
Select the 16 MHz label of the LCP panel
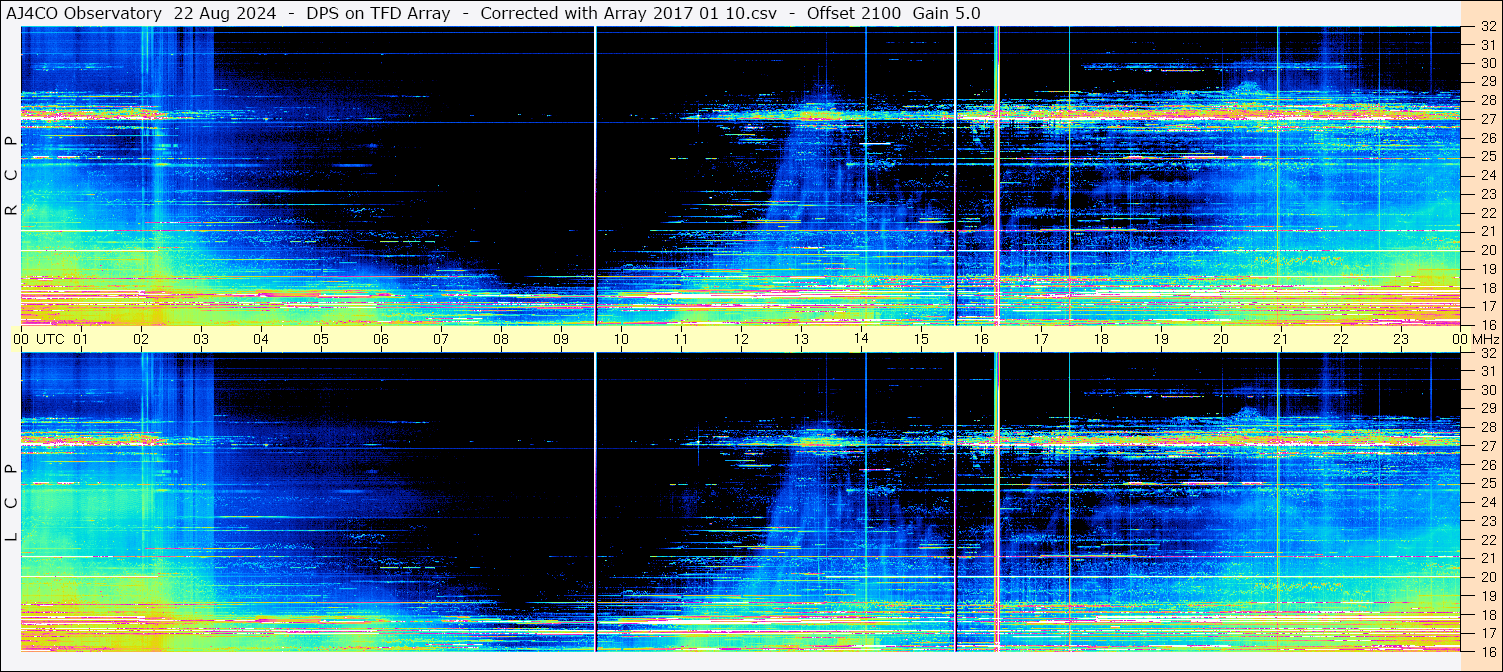(x=1487, y=651)
